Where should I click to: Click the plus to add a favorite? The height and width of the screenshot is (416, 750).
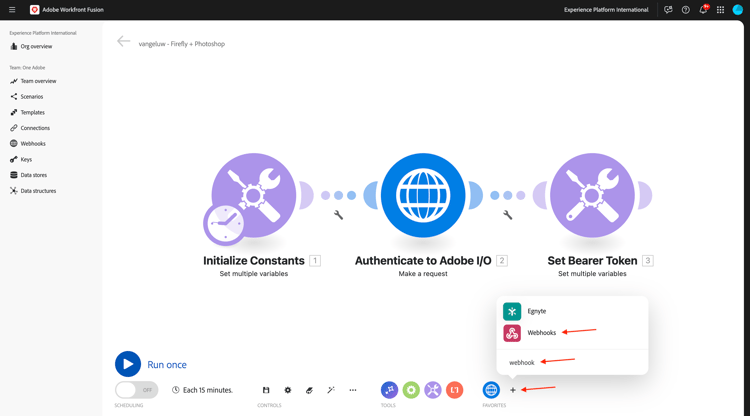tap(513, 390)
